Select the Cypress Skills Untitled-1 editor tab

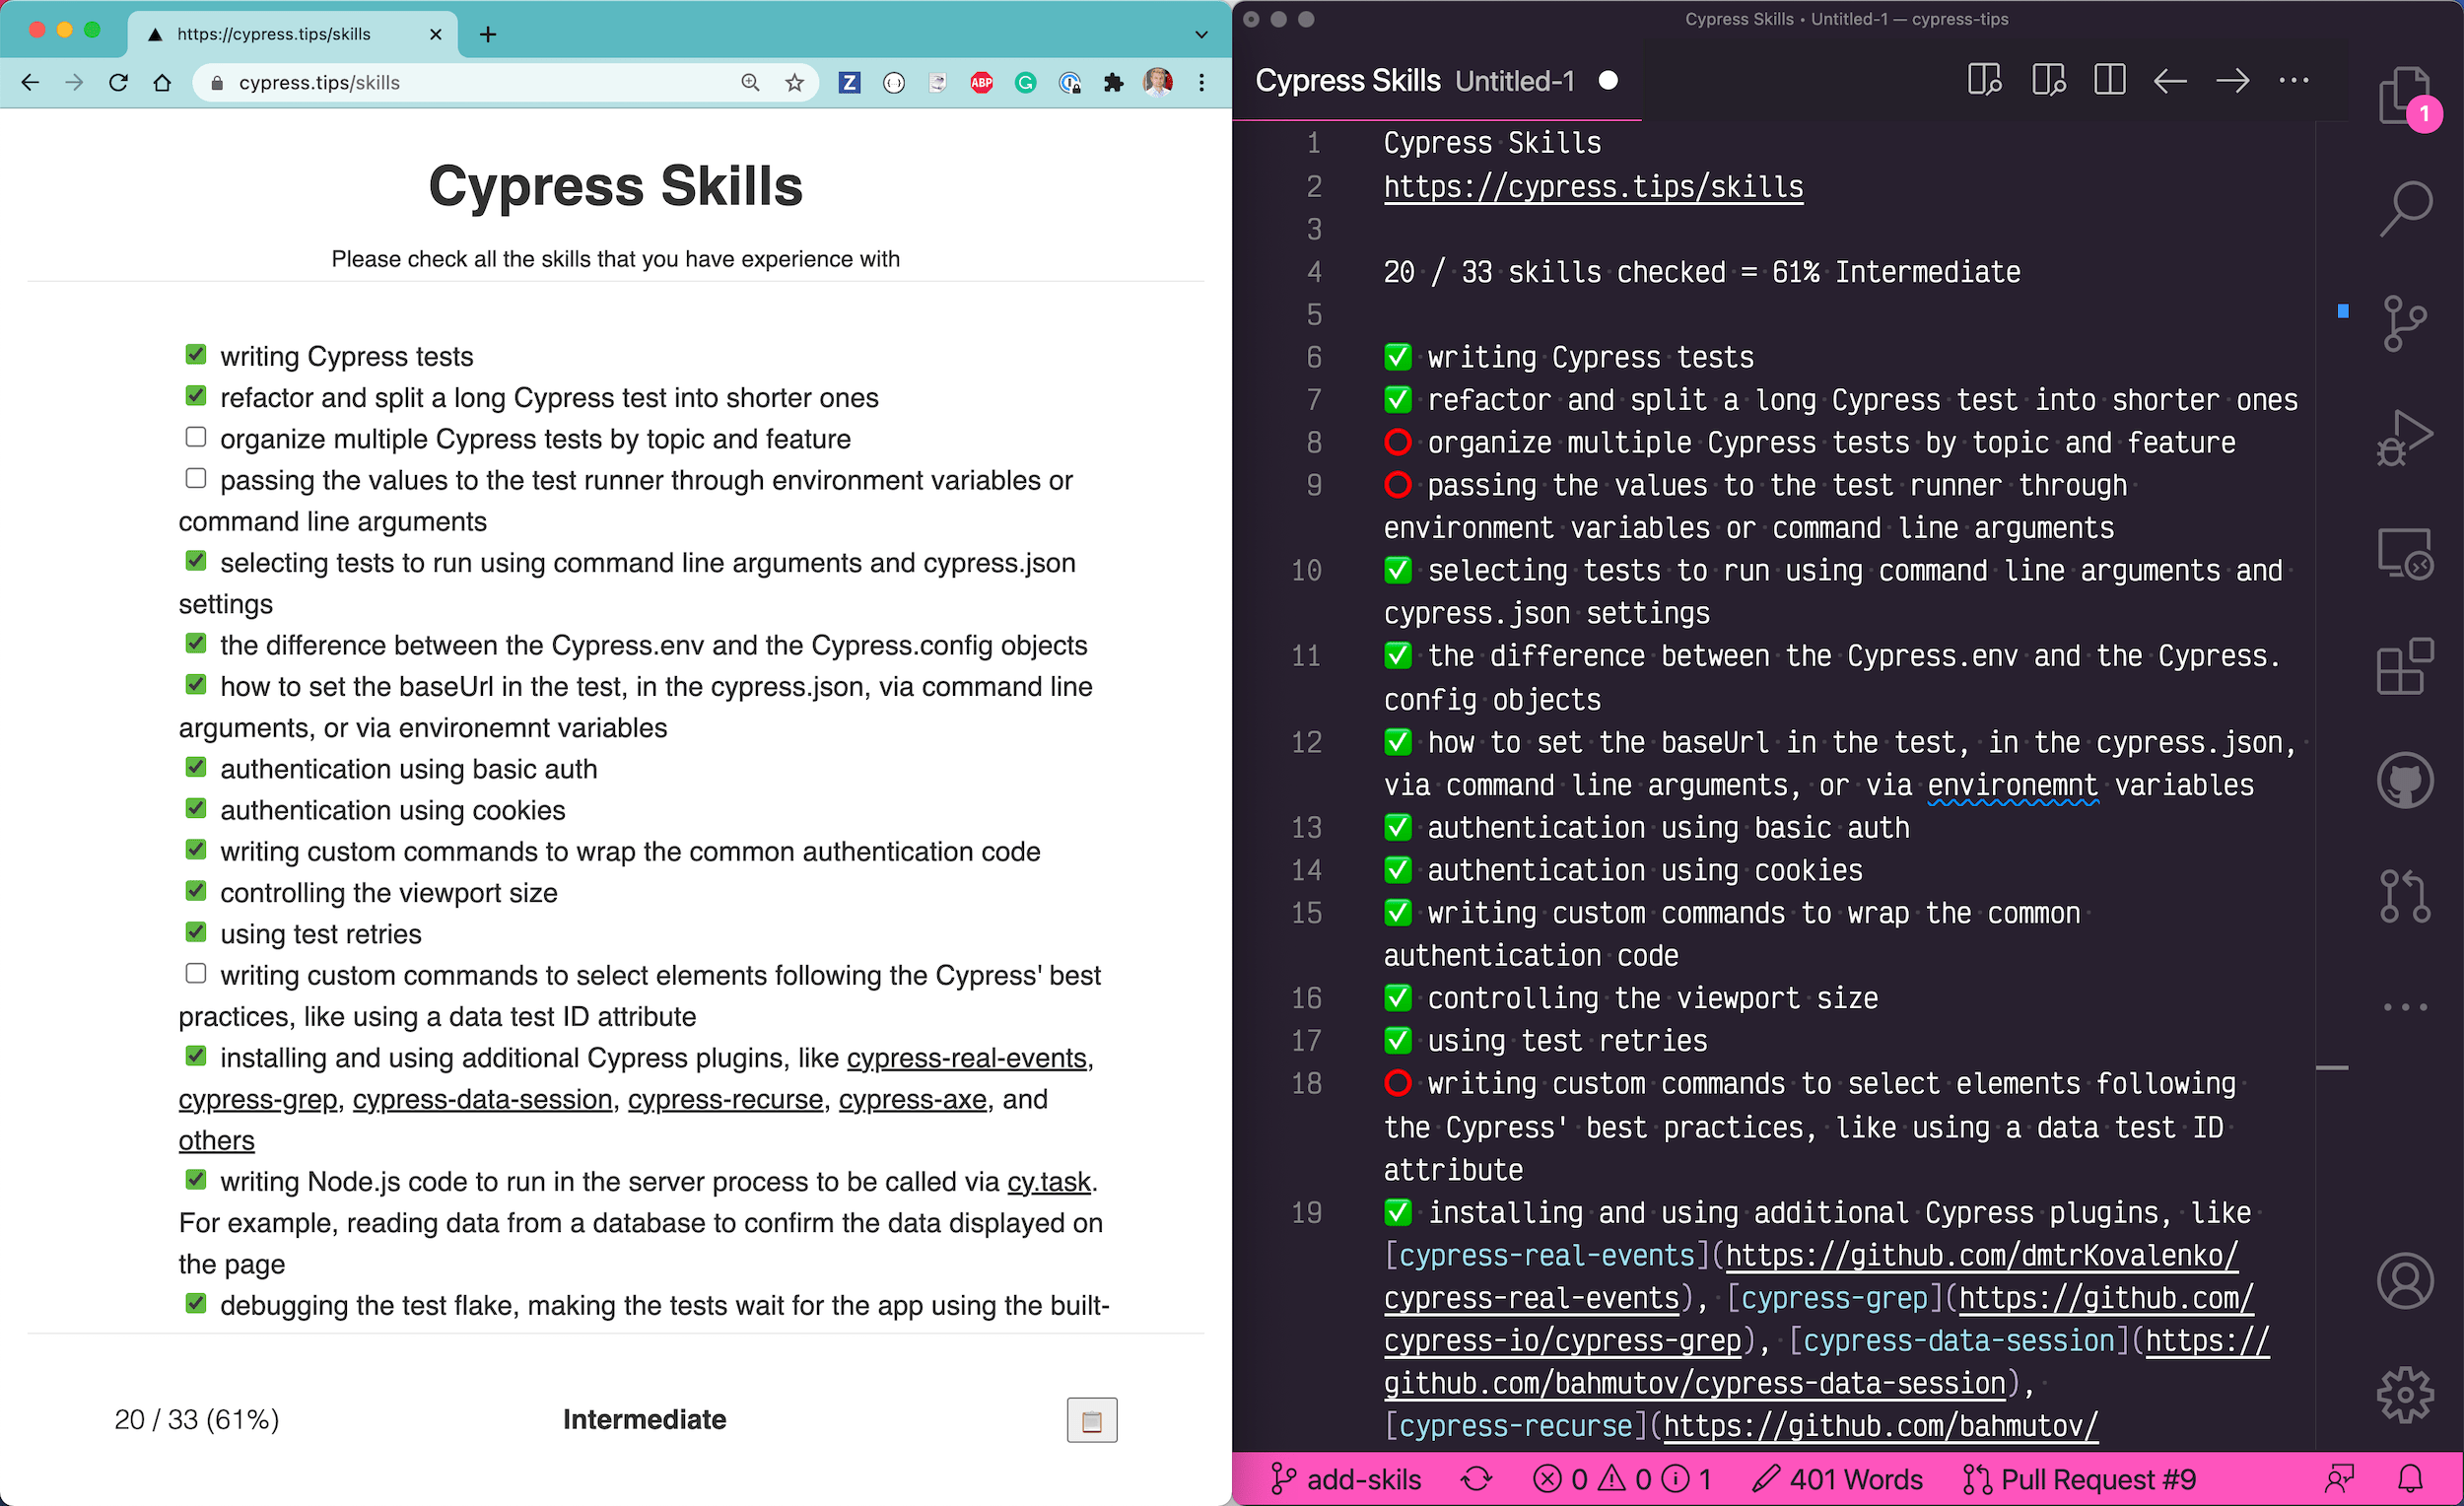pos(1436,81)
